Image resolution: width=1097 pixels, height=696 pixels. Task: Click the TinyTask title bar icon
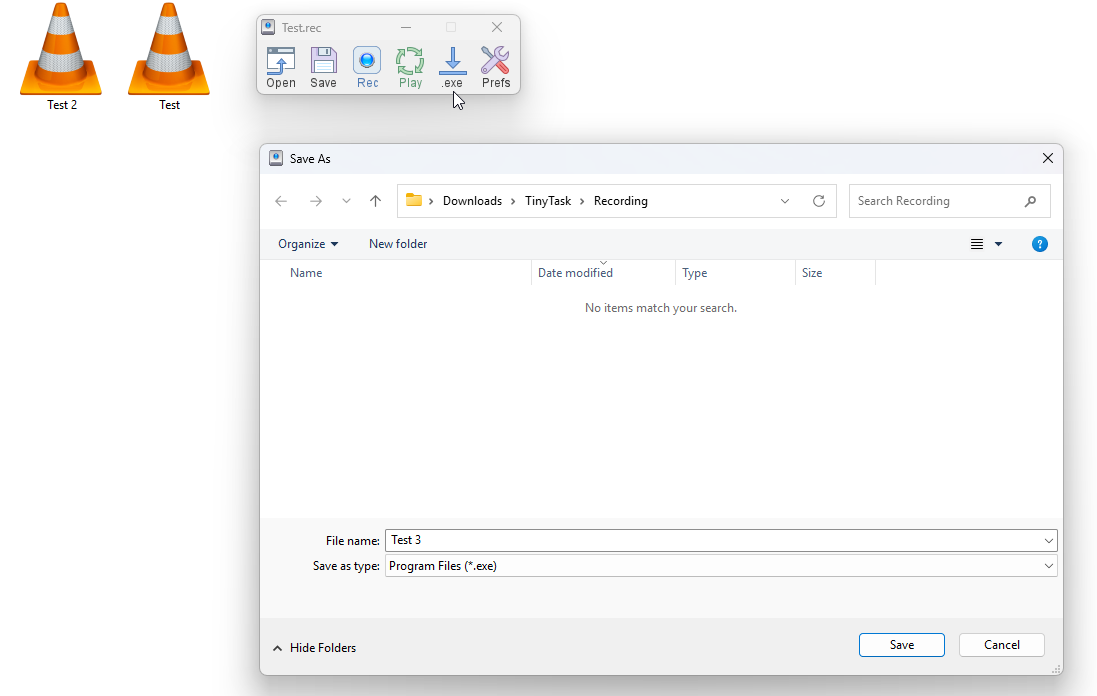268,27
